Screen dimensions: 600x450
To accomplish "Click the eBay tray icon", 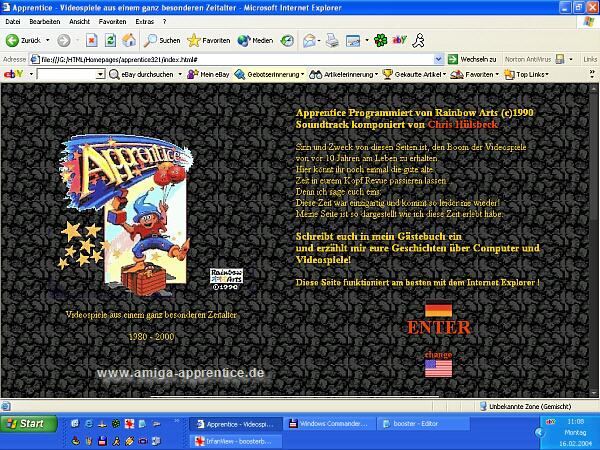I will tap(551, 421).
